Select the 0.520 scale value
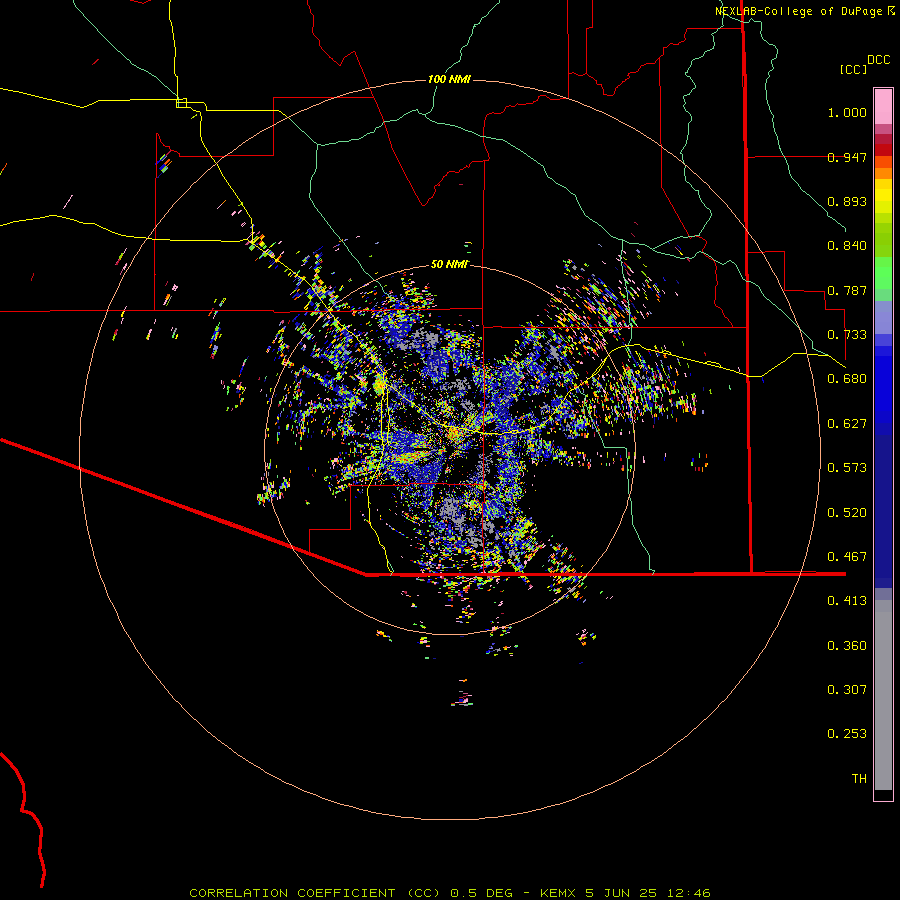The image size is (900, 900). pos(847,513)
